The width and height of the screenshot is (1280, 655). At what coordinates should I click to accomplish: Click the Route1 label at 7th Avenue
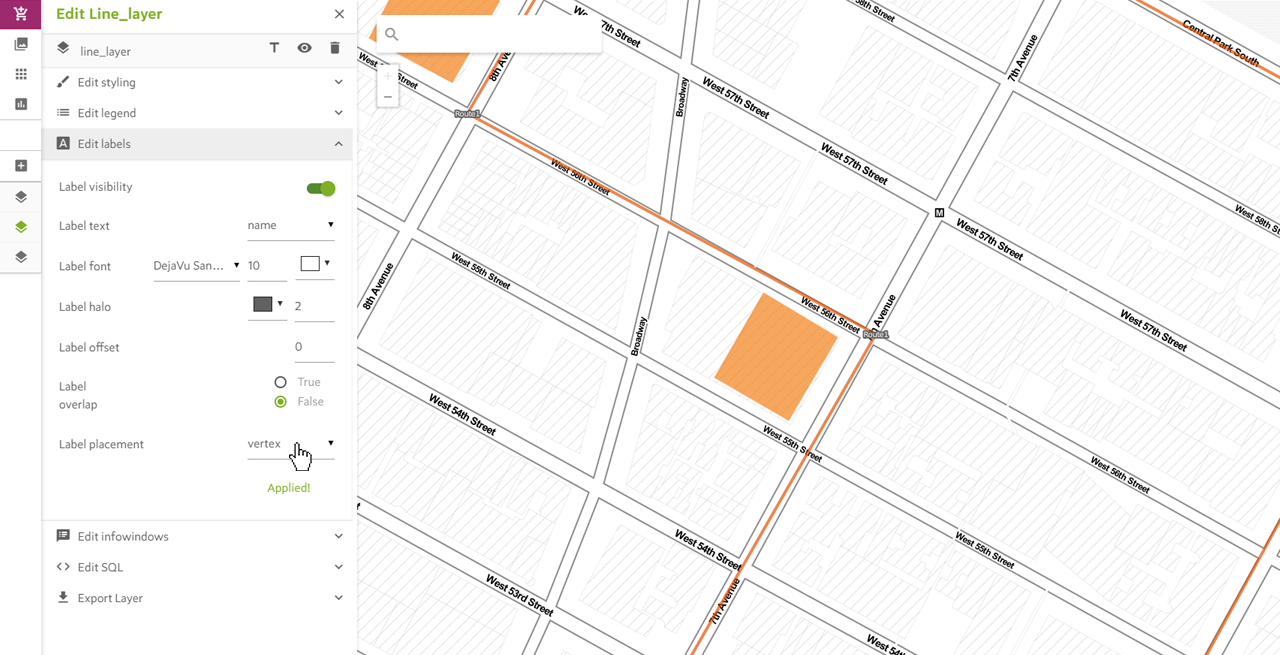click(876, 335)
